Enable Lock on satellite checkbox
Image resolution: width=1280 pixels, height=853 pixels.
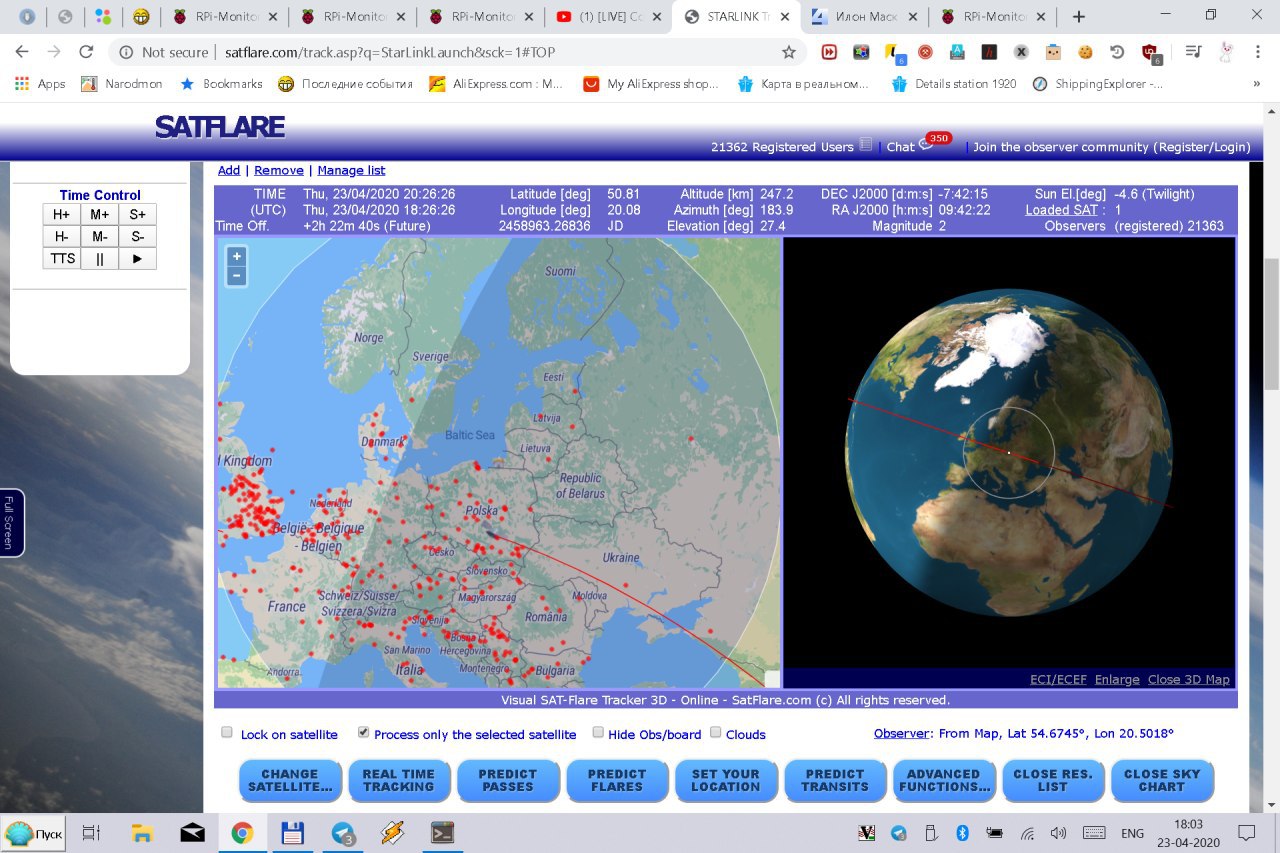coord(227,732)
